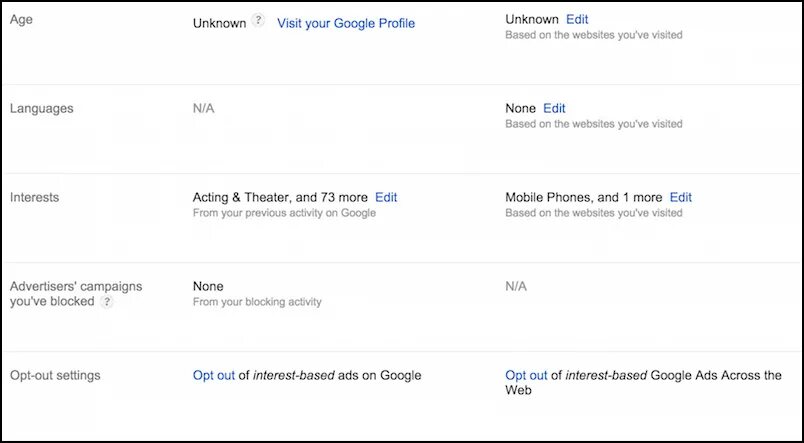The height and width of the screenshot is (443, 804).
Task: Click the Mobile Phones, and 1 more text
Action: tap(584, 197)
